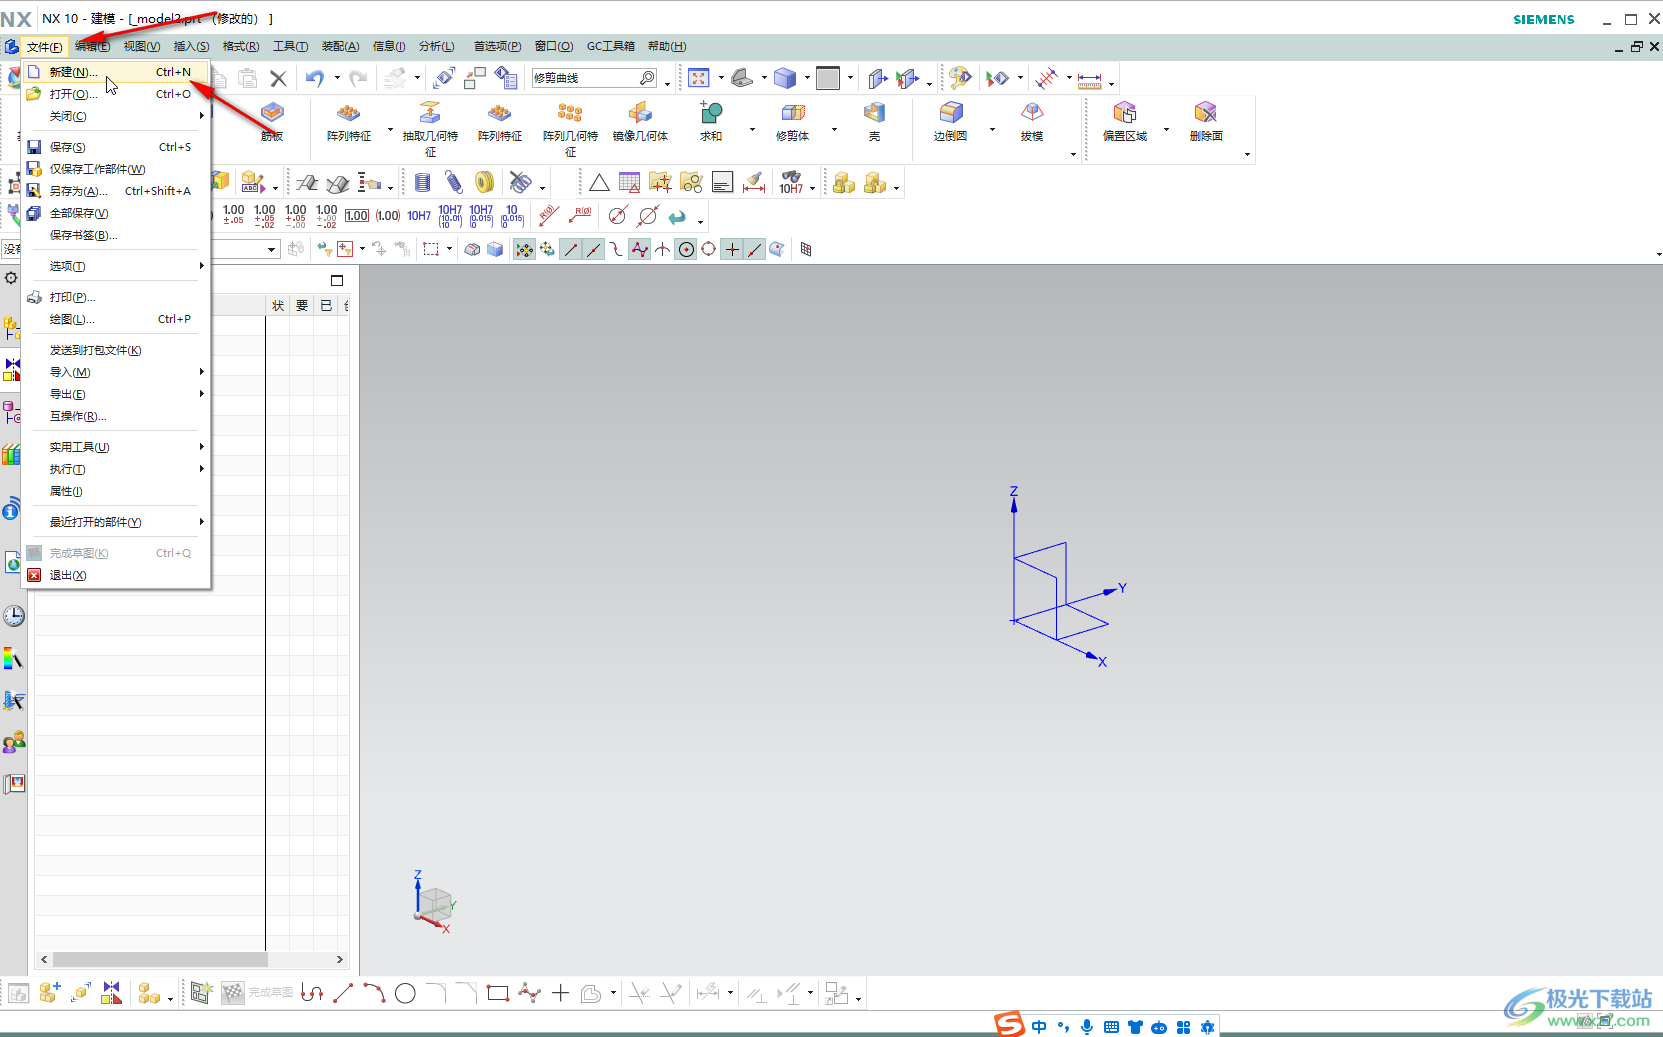Click the triangle datum icon
1663x1037 pixels.
(599, 183)
